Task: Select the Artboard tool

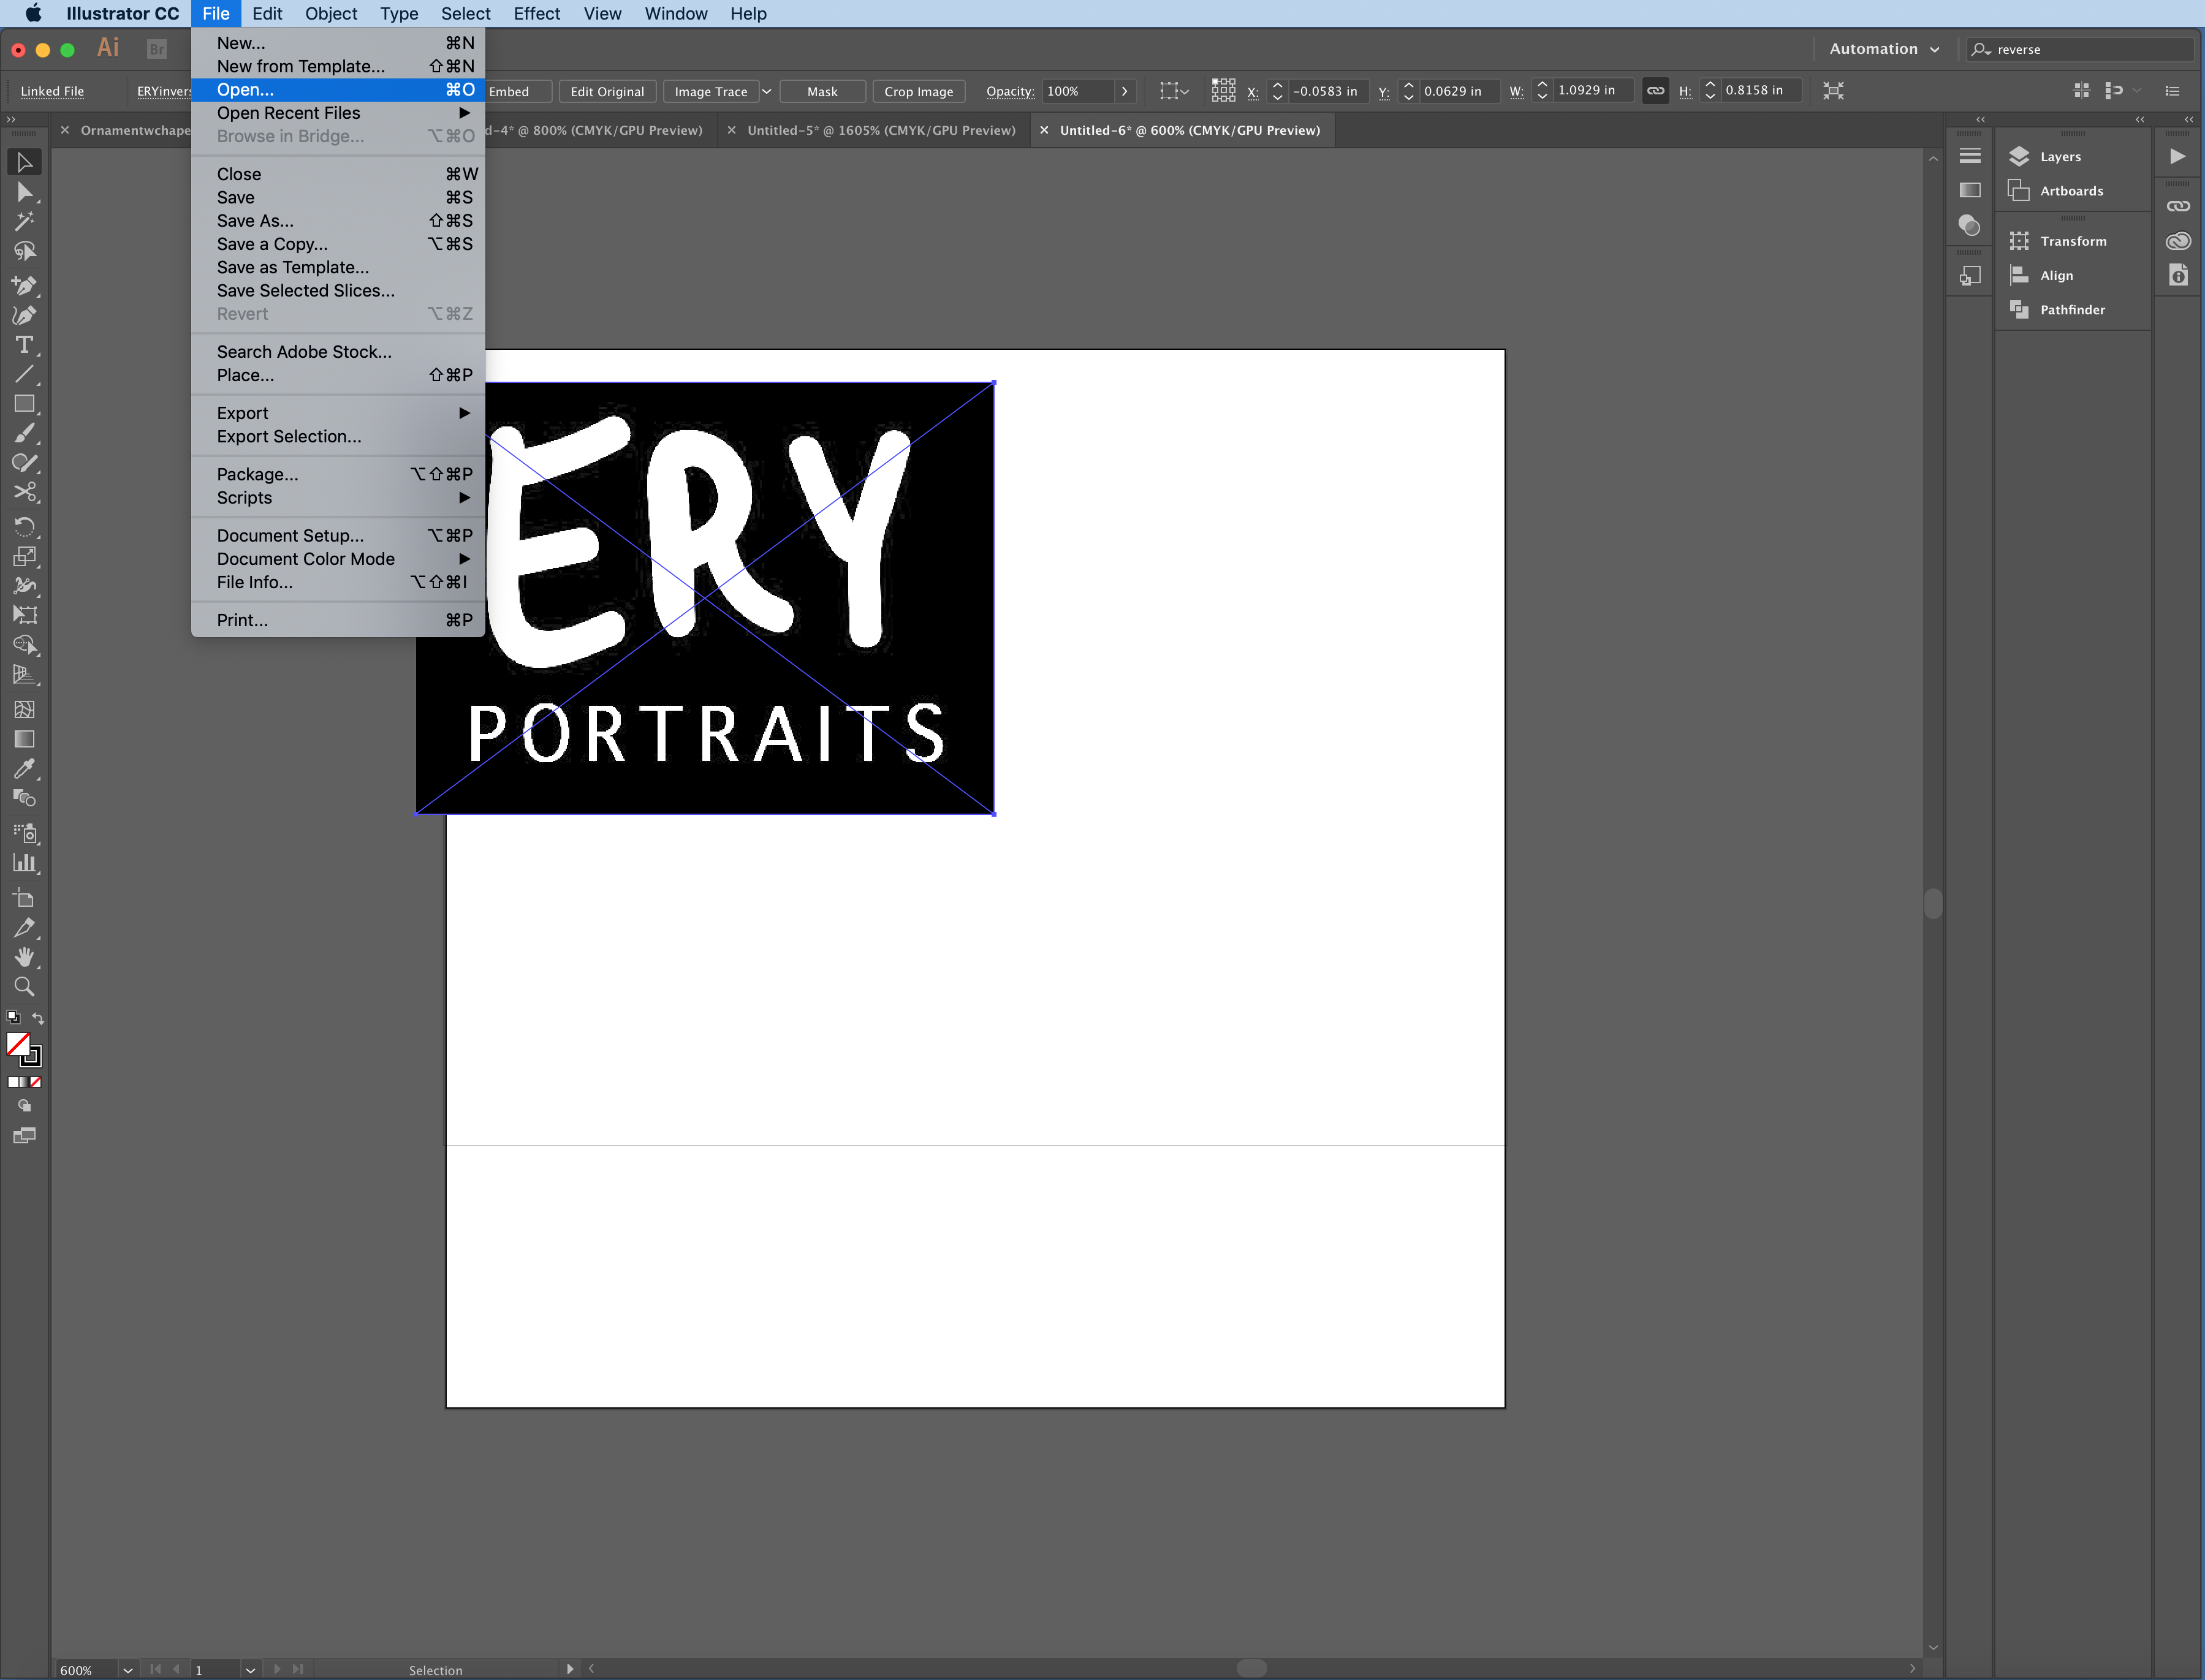Action: [24, 898]
